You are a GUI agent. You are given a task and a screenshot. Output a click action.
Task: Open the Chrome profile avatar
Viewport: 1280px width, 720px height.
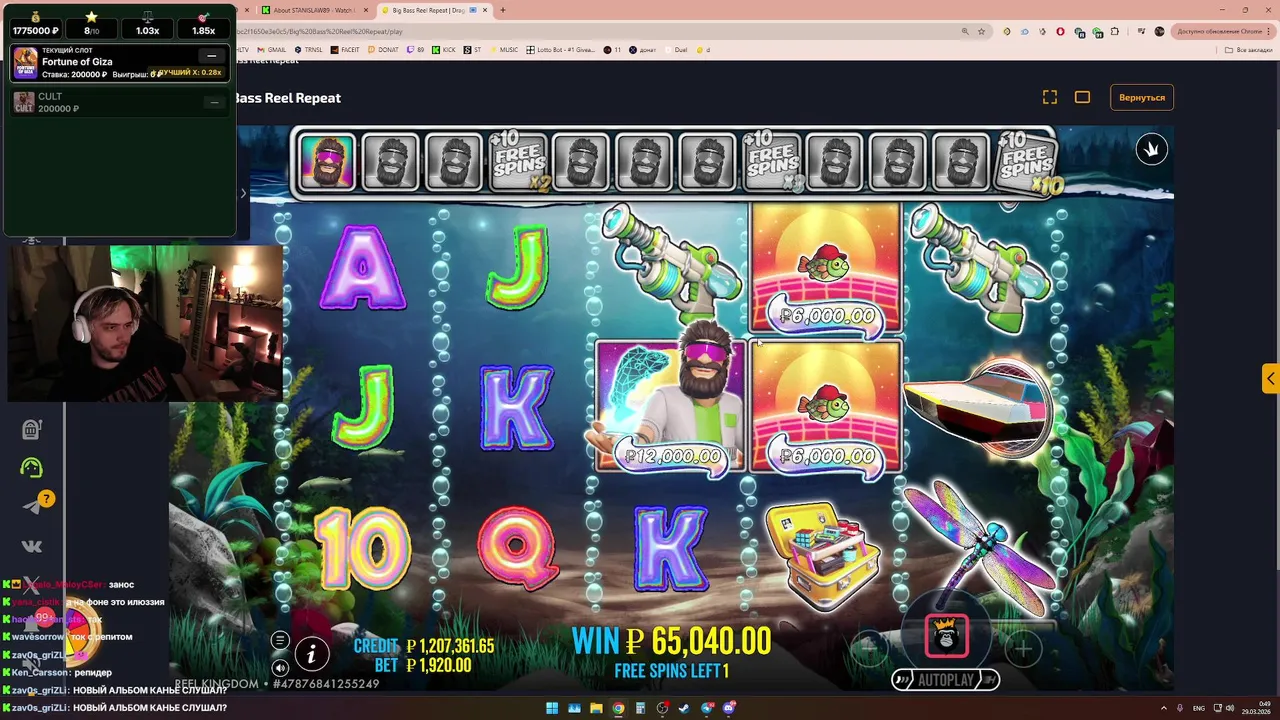coord(1159,31)
